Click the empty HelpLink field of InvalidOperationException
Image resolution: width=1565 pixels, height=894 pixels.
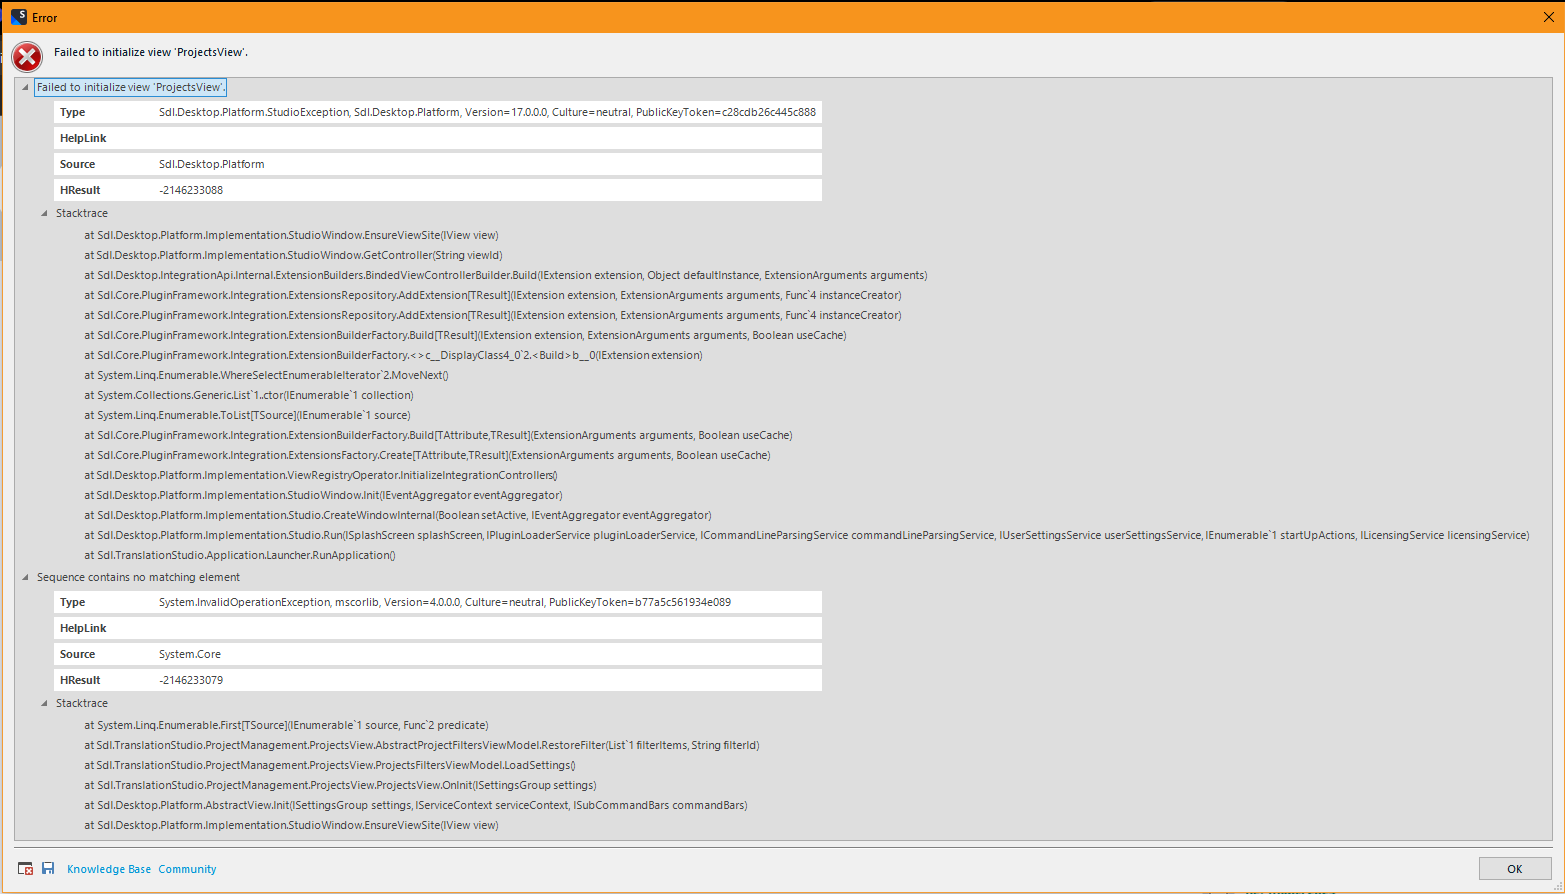[x=438, y=628]
